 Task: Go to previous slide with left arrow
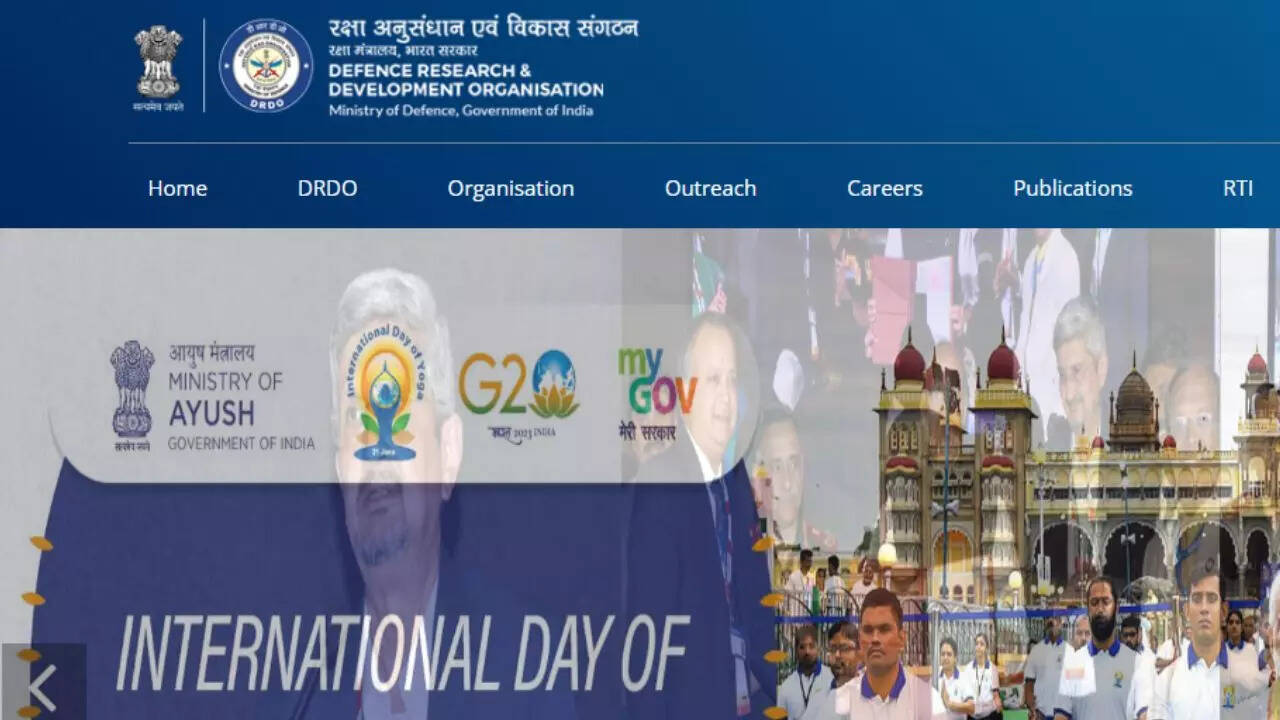43,687
